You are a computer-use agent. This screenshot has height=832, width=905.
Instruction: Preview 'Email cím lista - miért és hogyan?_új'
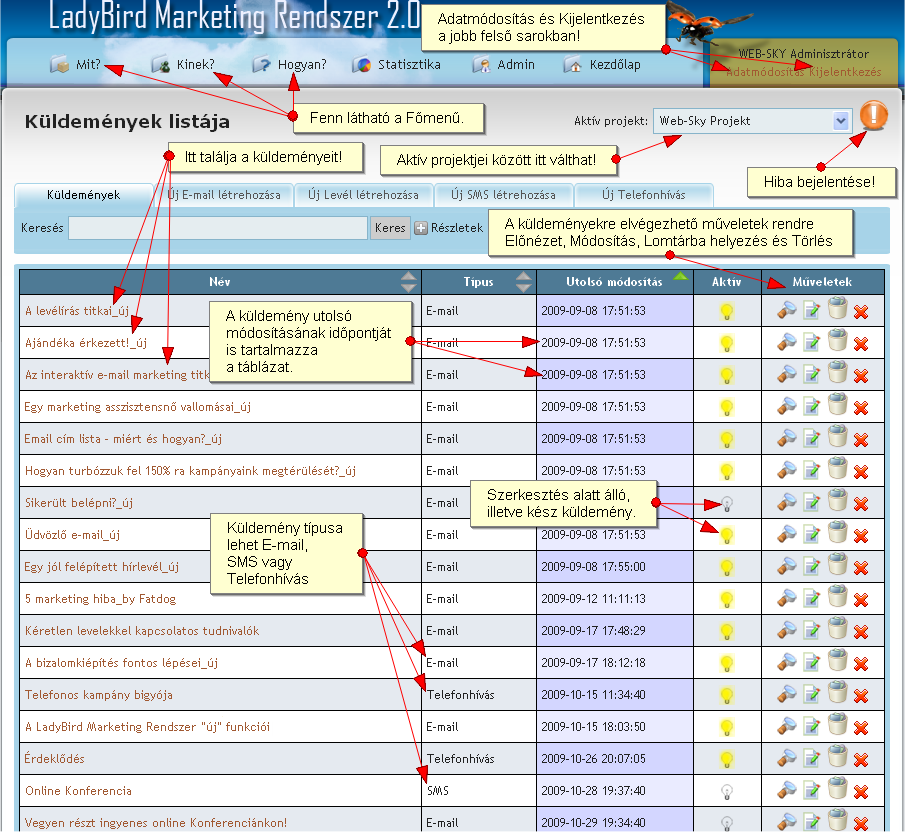786,439
